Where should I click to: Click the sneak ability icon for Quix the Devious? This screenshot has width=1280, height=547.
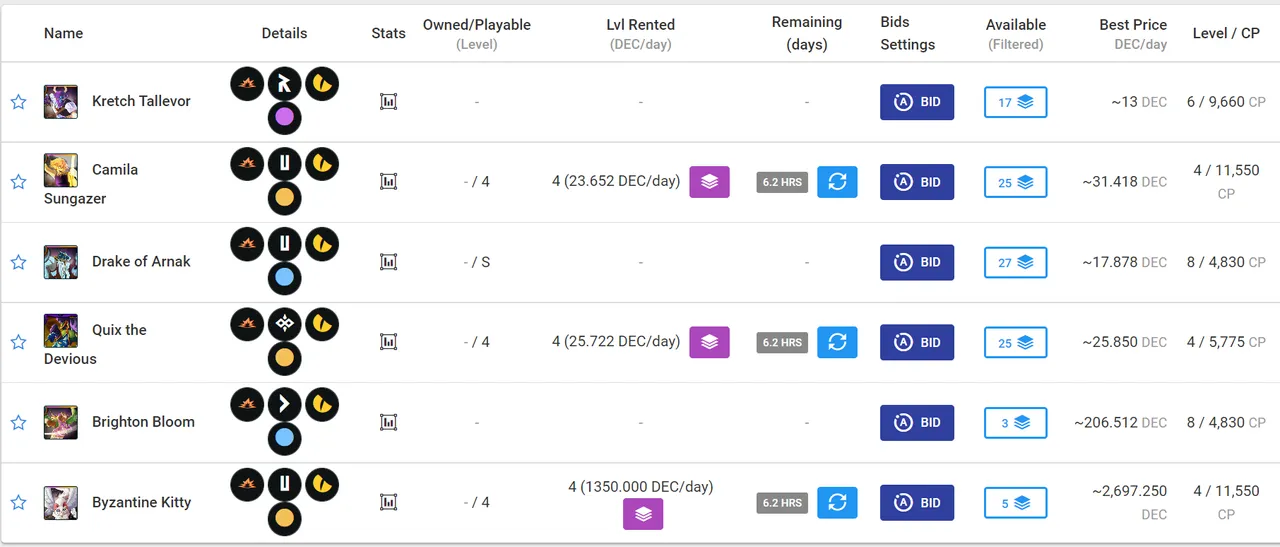click(284, 324)
